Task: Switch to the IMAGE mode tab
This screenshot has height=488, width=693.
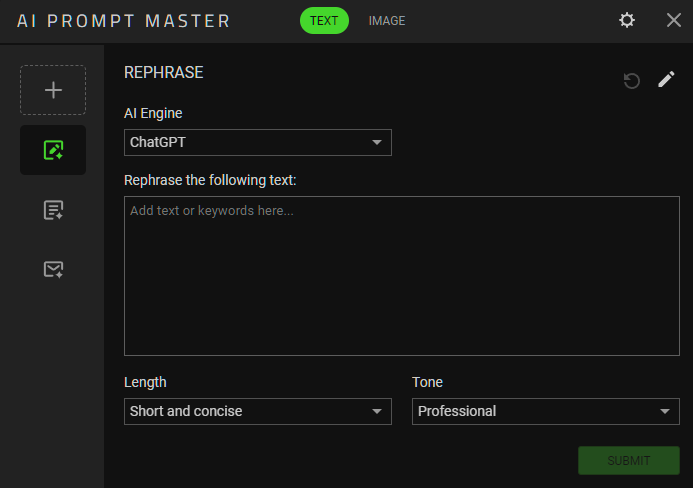Action: [x=387, y=21]
